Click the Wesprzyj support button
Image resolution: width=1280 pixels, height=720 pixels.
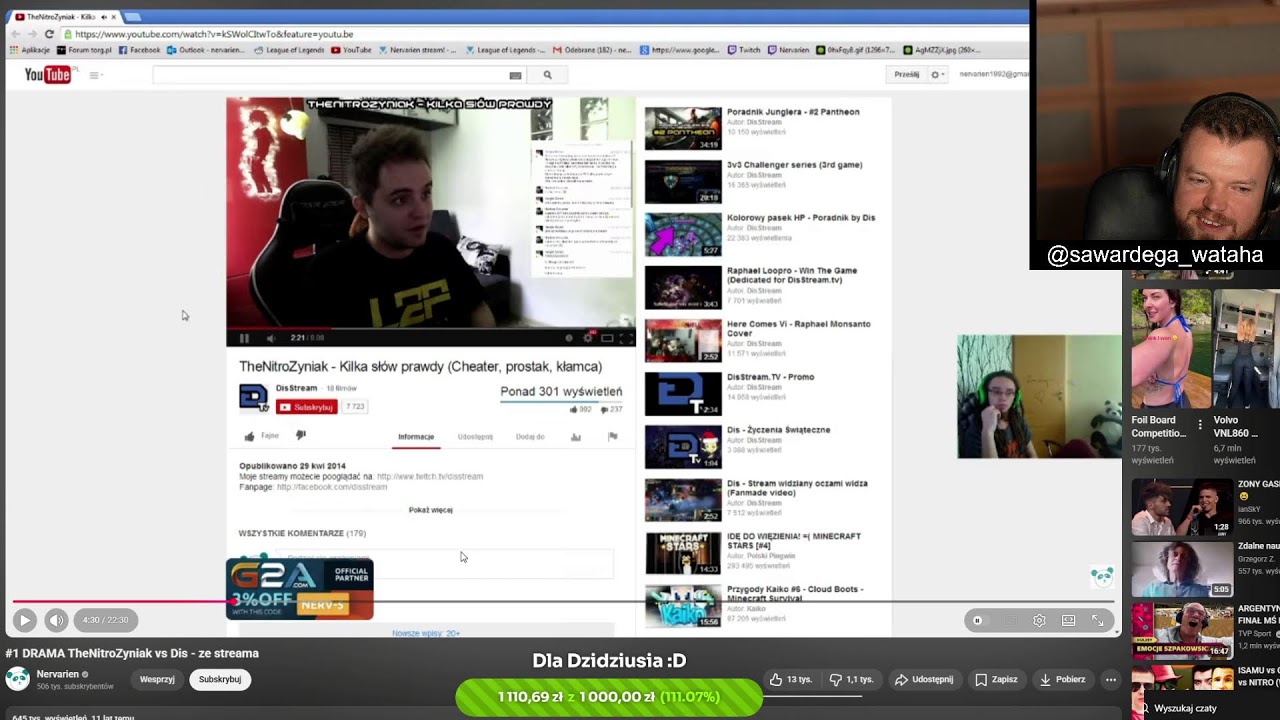pos(157,679)
